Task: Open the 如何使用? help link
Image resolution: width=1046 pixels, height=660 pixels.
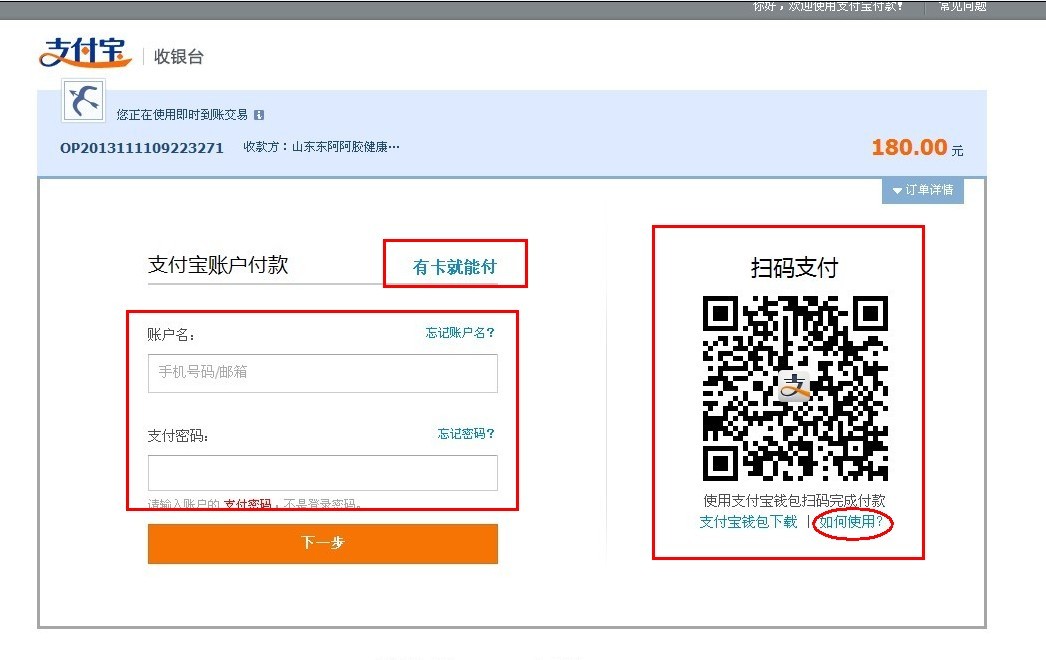Action: pyautogui.click(x=851, y=522)
